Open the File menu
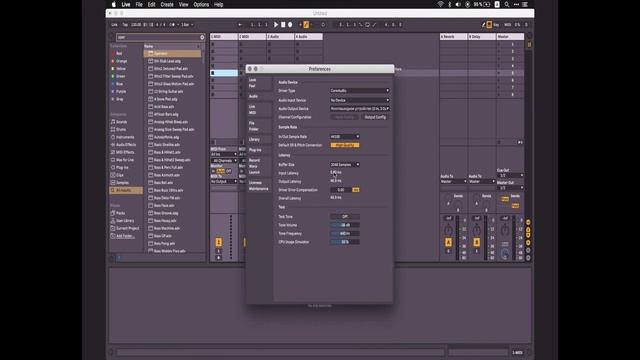640x360 pixels. click(139, 4)
